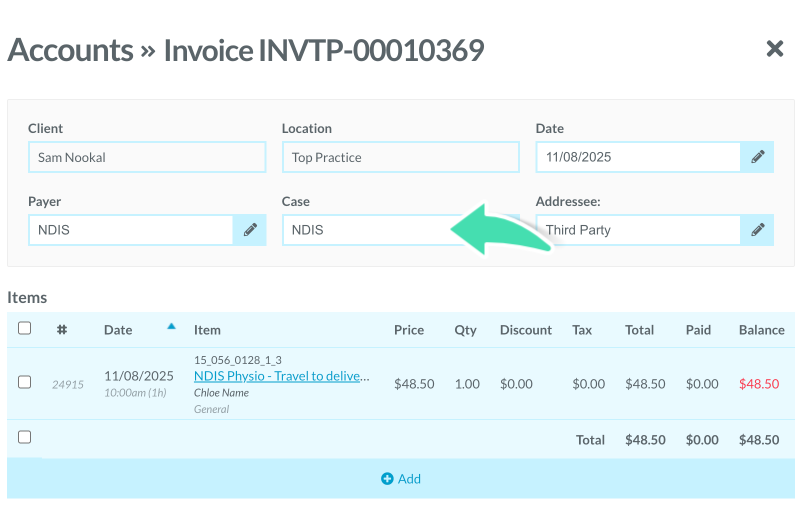Click the Accounts breadcrumb in title
801x506 pixels.
click(x=70, y=50)
